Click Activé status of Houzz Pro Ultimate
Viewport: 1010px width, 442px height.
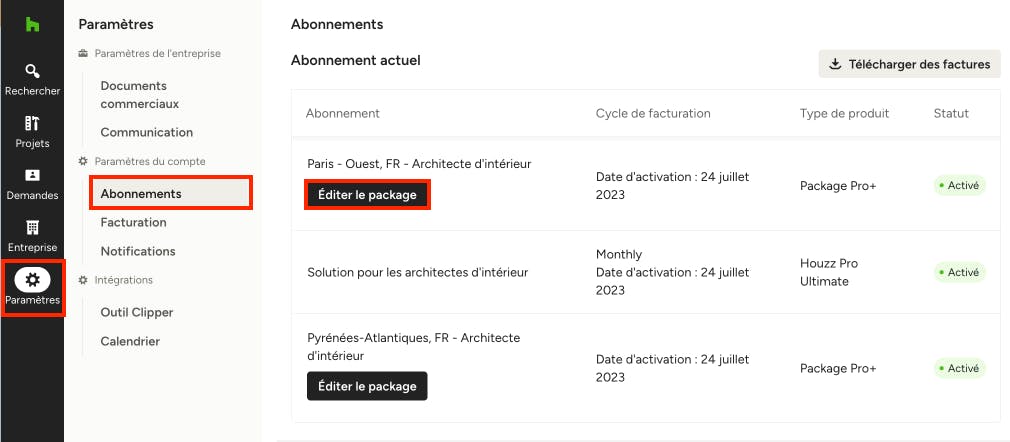(x=960, y=273)
